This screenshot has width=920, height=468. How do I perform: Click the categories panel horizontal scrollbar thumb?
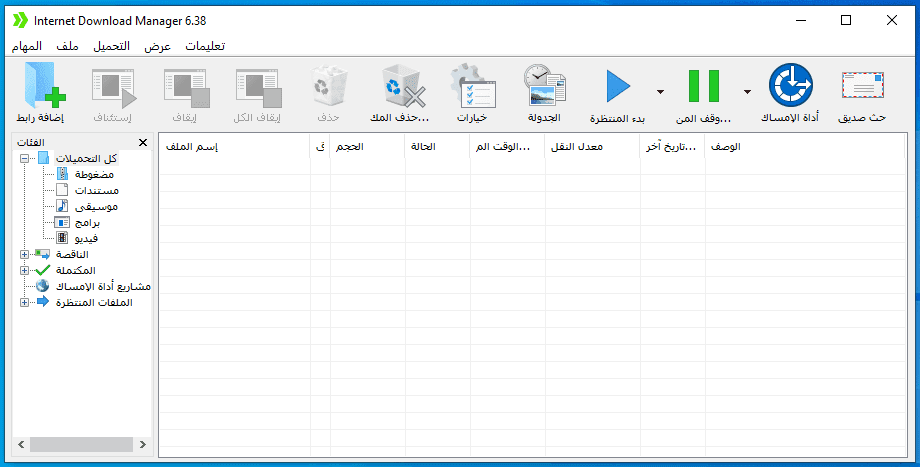pos(80,445)
